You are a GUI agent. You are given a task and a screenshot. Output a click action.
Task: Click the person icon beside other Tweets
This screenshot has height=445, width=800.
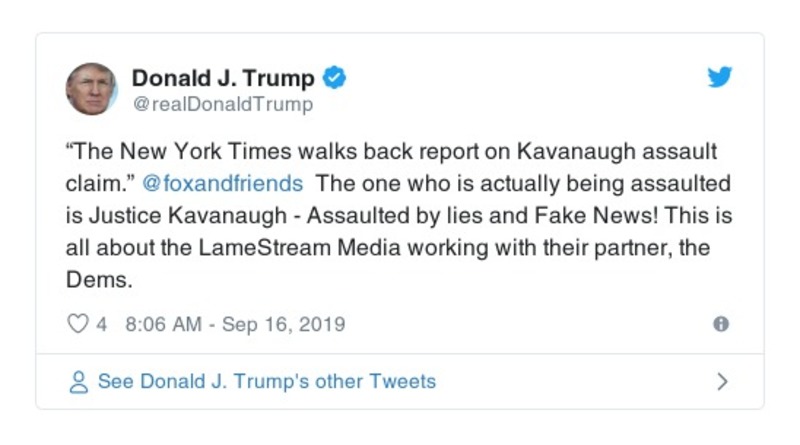77,382
